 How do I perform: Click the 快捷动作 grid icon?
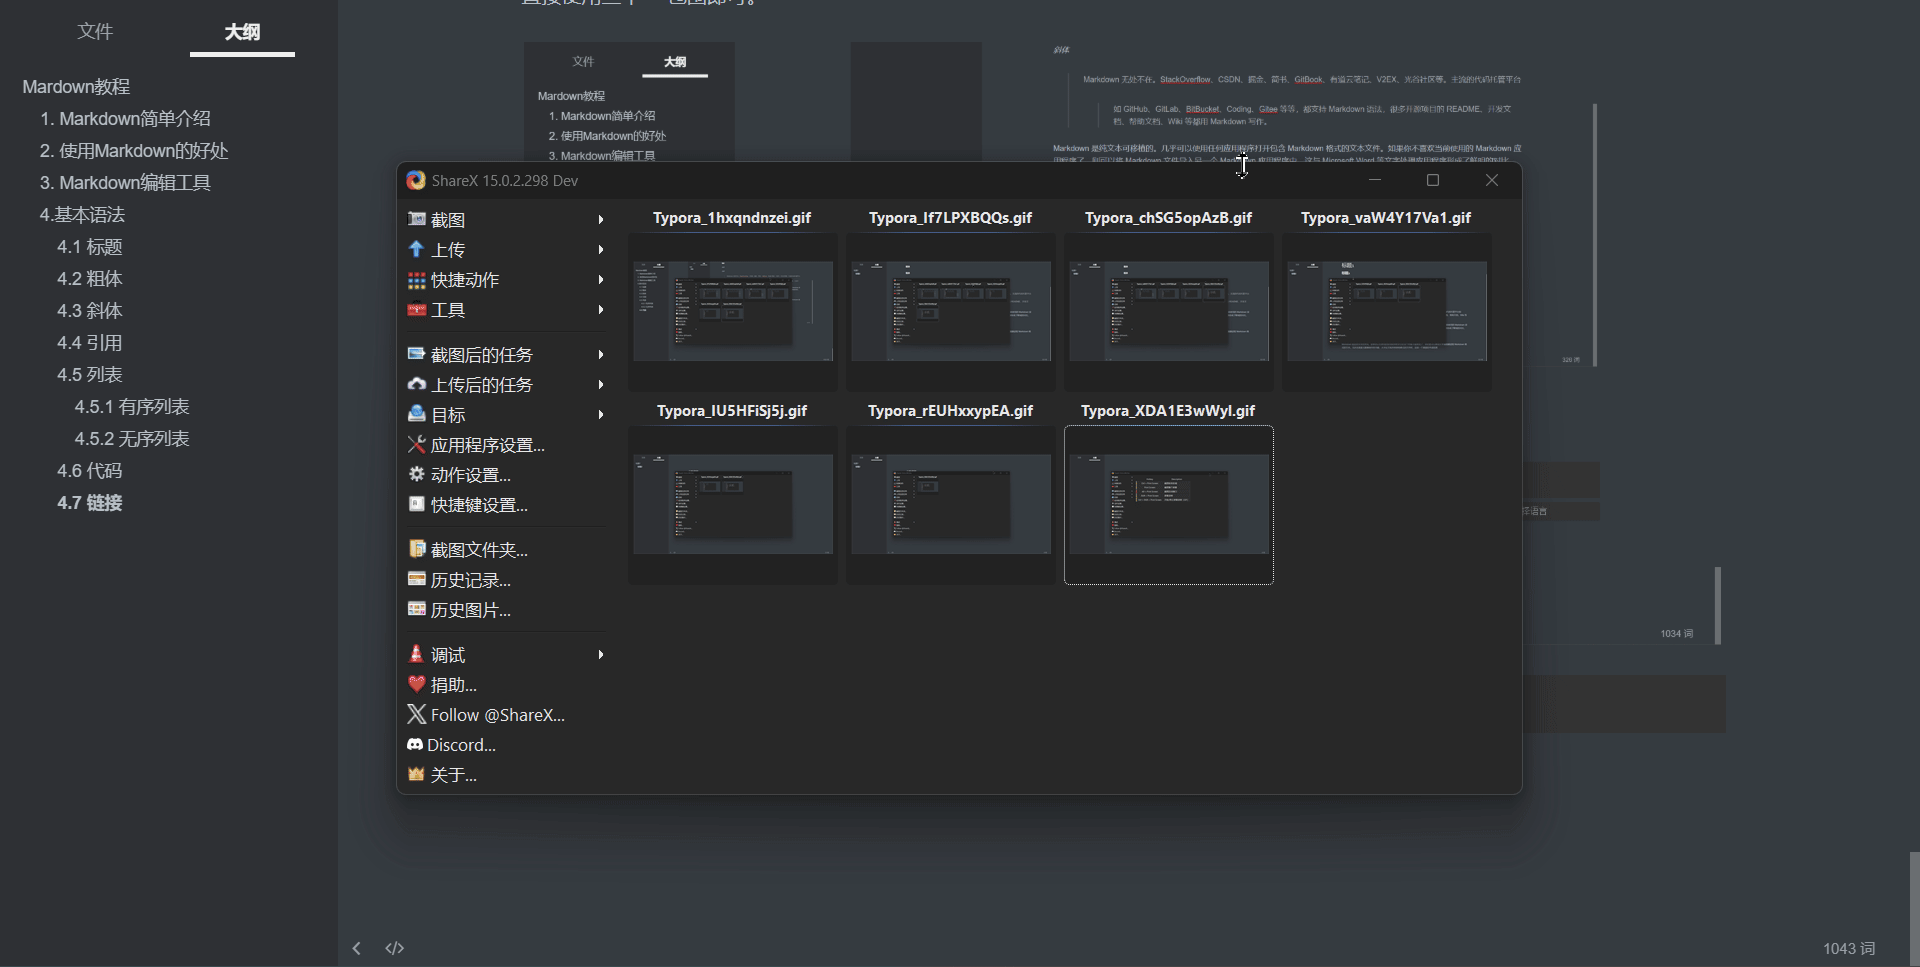pyautogui.click(x=417, y=280)
